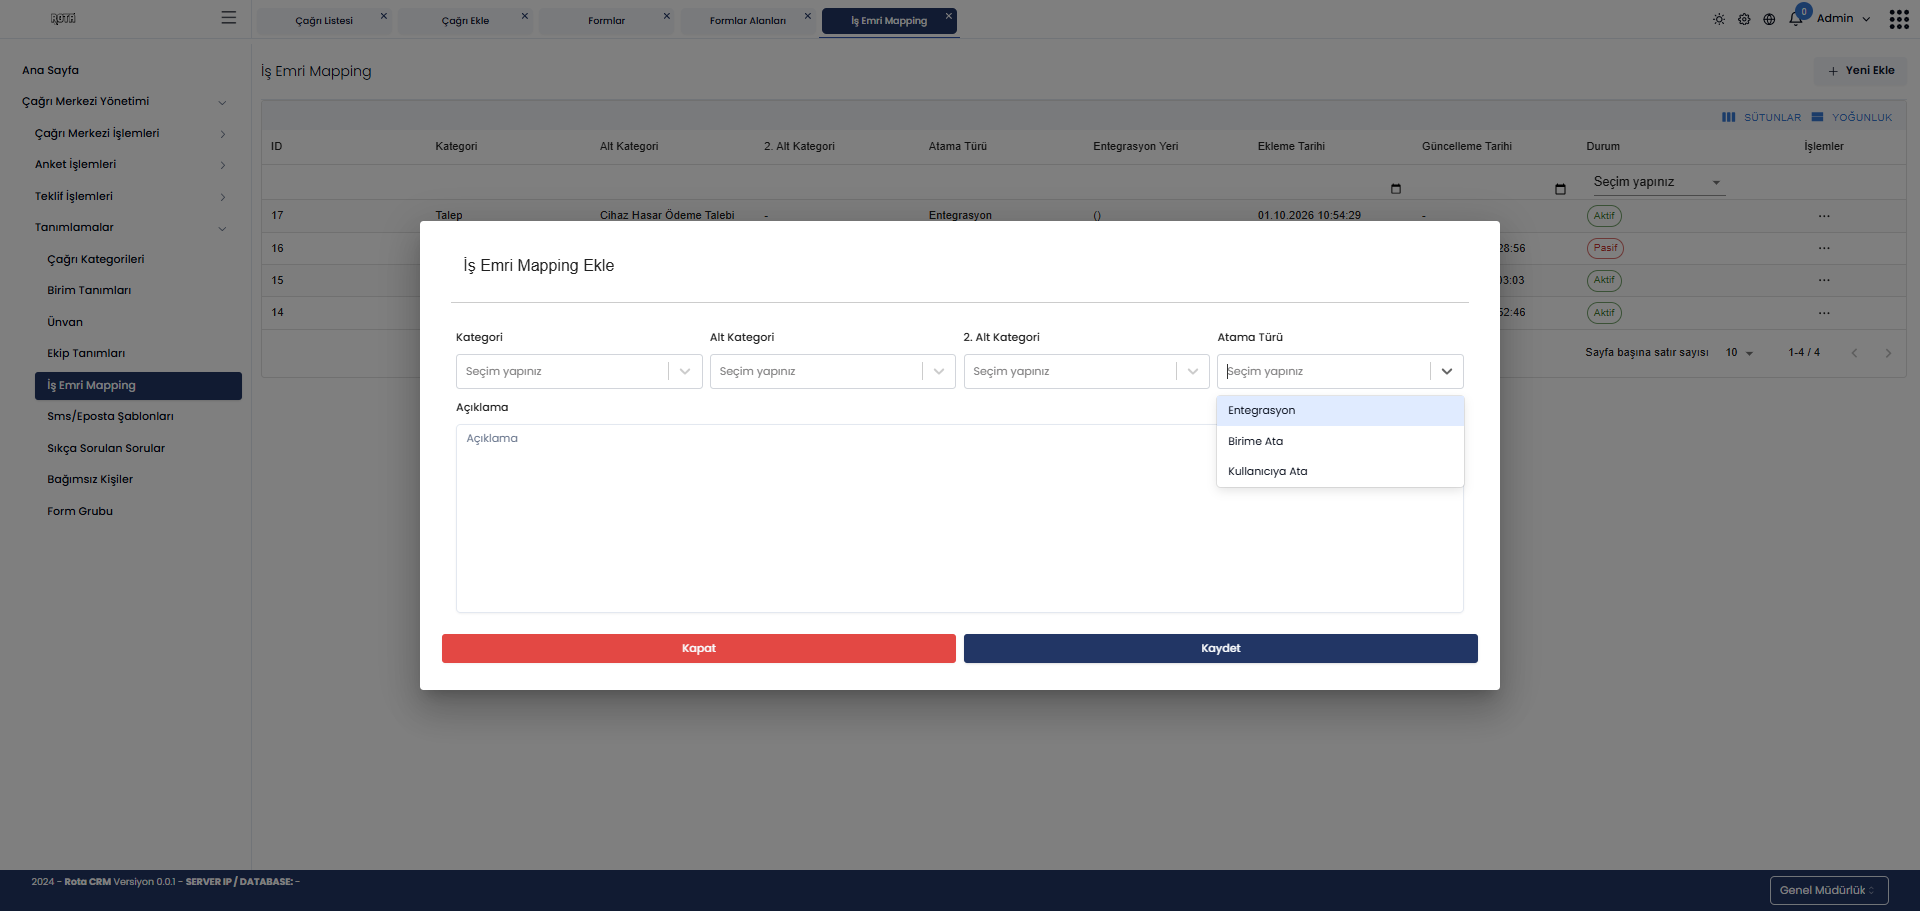The width and height of the screenshot is (1920, 911).
Task: Open actions menu for row 14
Action: point(1824,313)
